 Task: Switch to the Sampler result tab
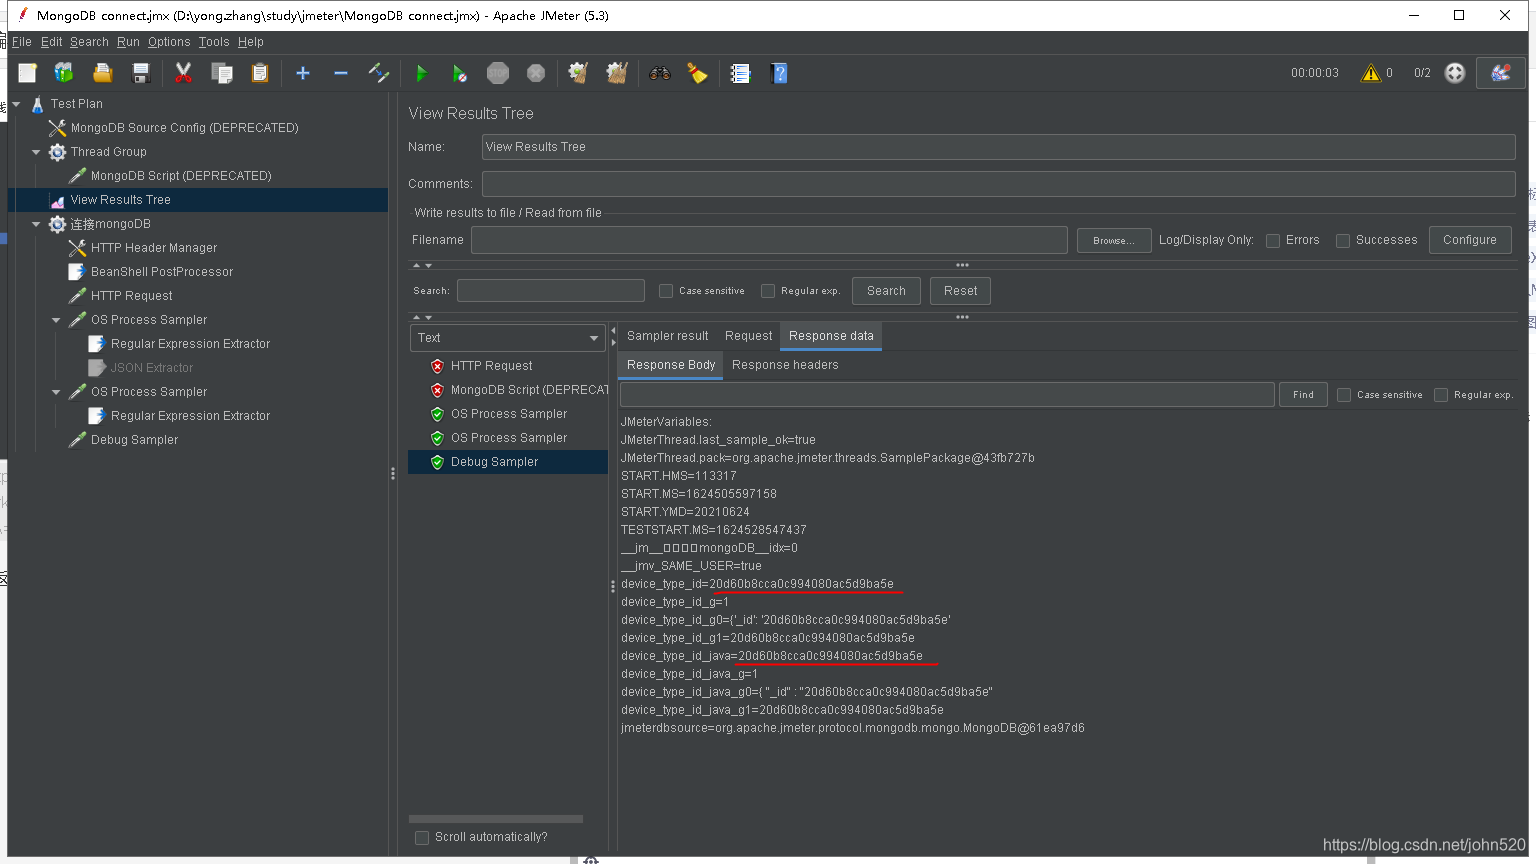click(x=667, y=336)
